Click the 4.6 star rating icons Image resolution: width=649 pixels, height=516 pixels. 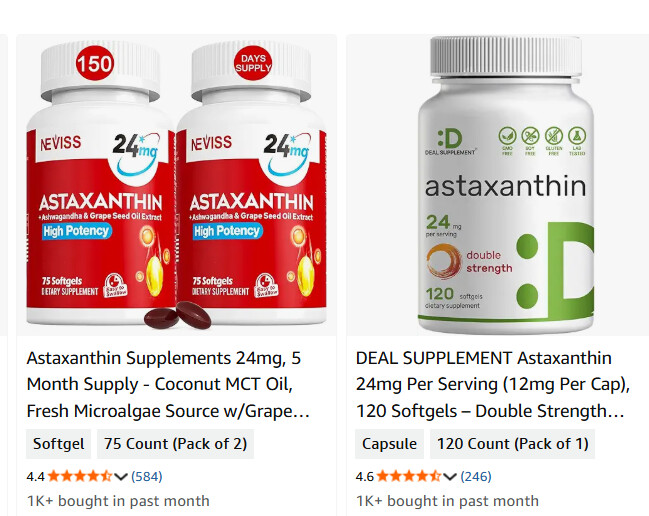(x=409, y=476)
